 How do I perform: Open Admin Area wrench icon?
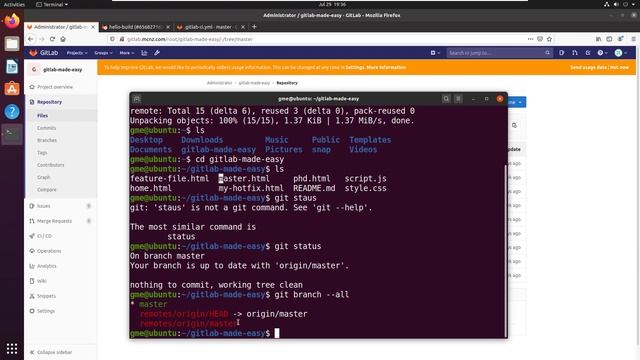coord(157,53)
